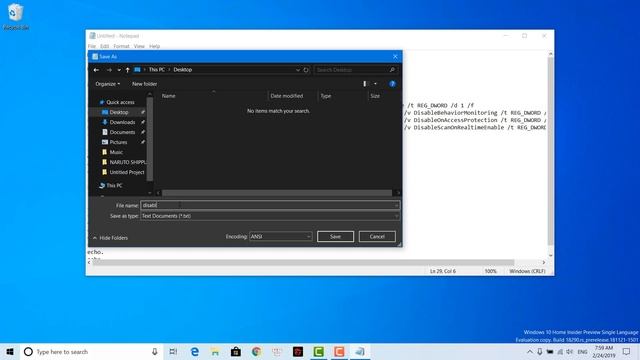The image size is (640, 360).
Task: Open Notepad Edit menu
Action: (104, 46)
